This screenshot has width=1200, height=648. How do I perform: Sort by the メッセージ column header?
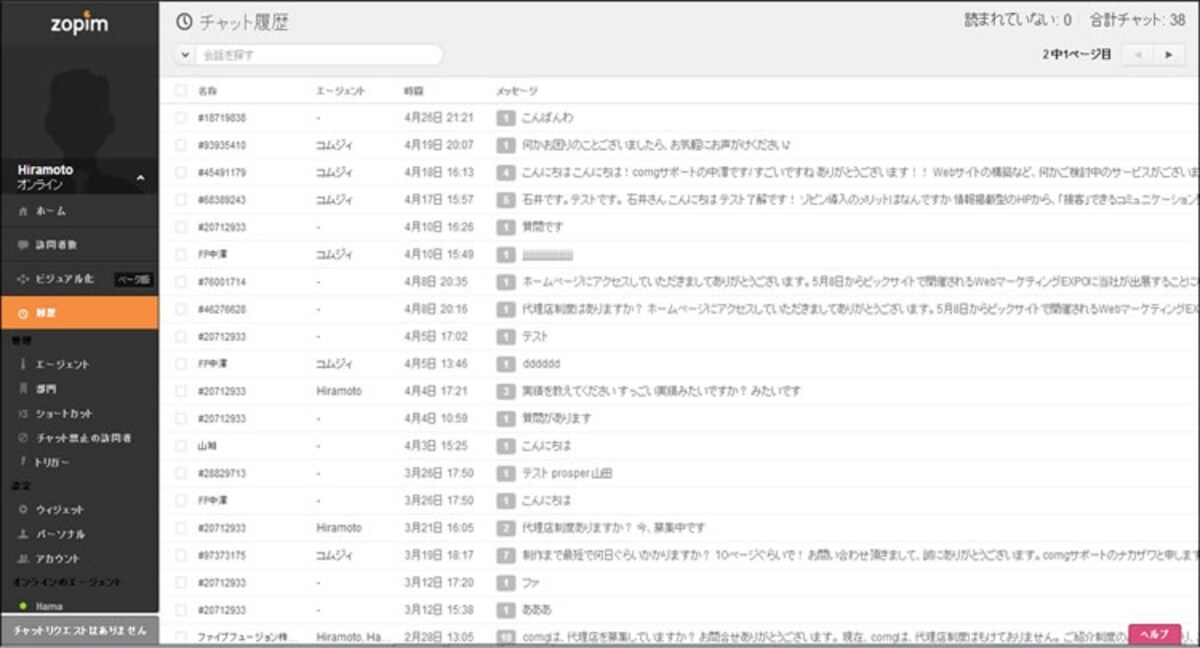[517, 91]
